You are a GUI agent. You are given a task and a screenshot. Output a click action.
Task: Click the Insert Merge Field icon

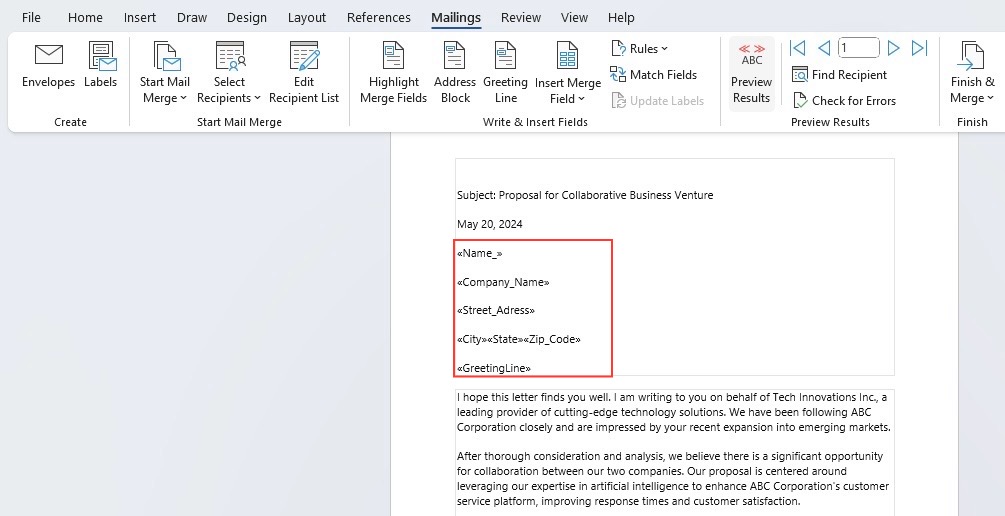tap(568, 56)
